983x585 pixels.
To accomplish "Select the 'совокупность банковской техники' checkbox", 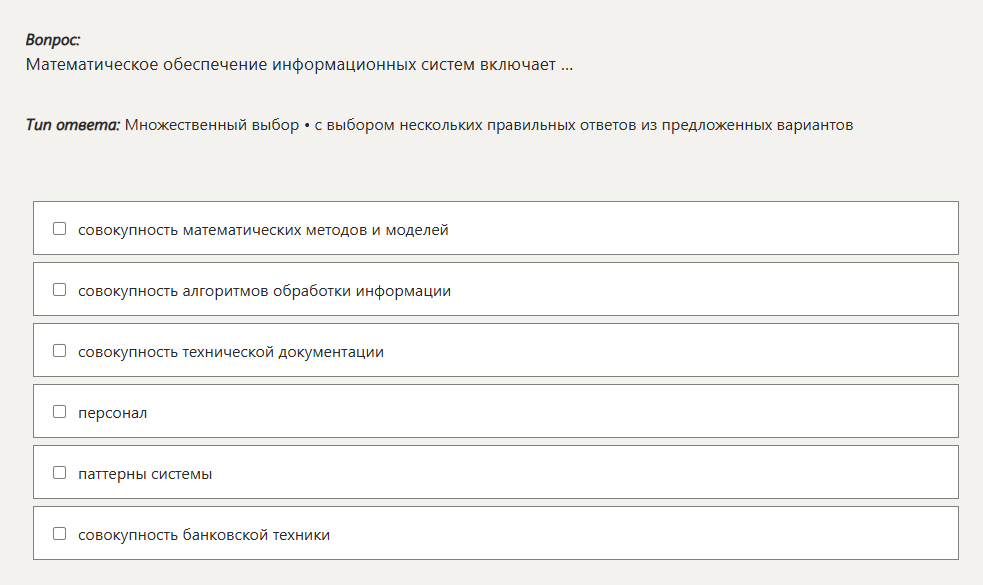I will 60,534.
